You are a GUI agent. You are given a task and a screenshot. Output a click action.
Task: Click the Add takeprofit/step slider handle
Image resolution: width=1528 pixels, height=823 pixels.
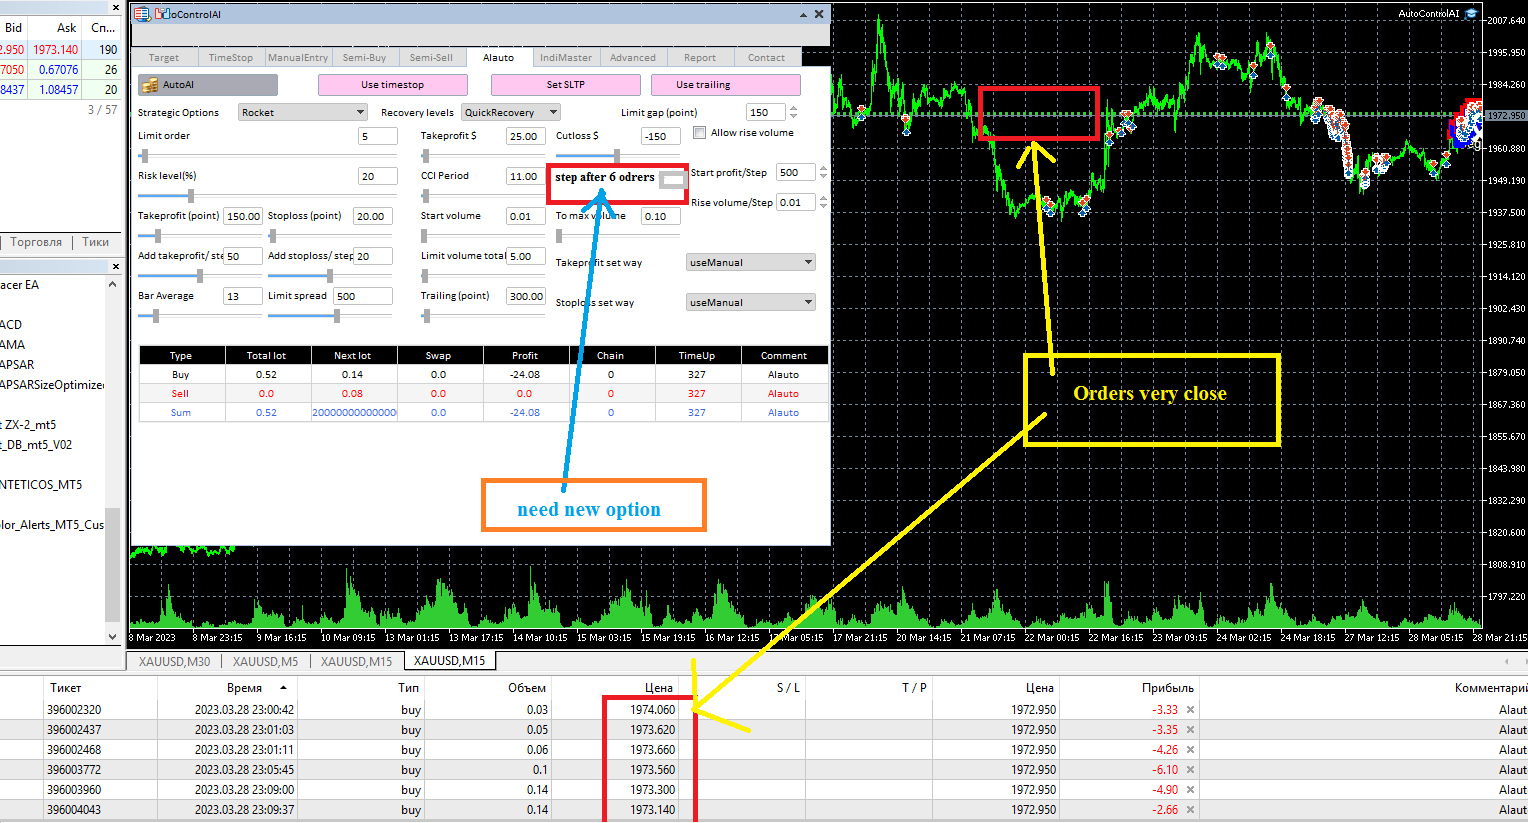pos(200,276)
